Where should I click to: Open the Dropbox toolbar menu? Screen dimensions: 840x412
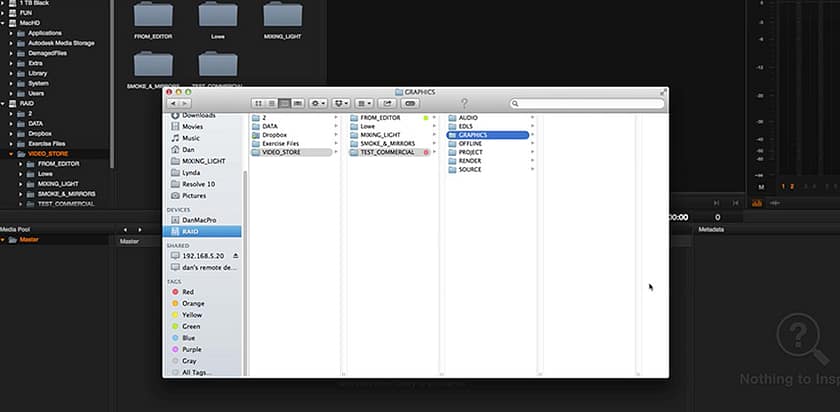click(341, 103)
